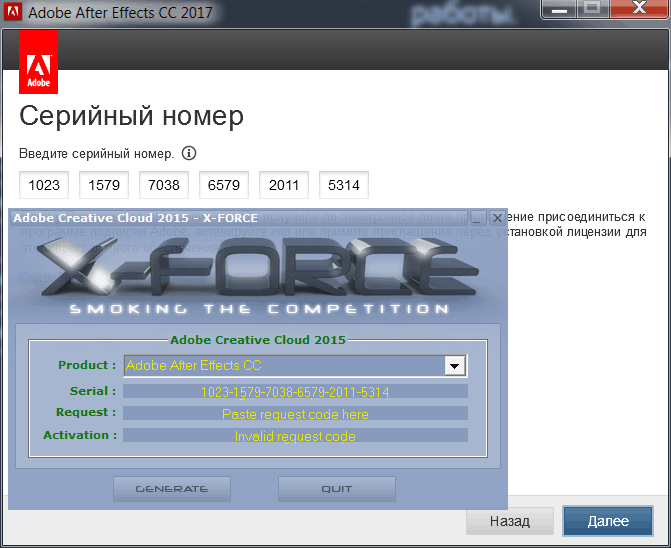This screenshot has height=548, width=671.
Task: Click the serial box containing 1023
Action: [44, 185]
